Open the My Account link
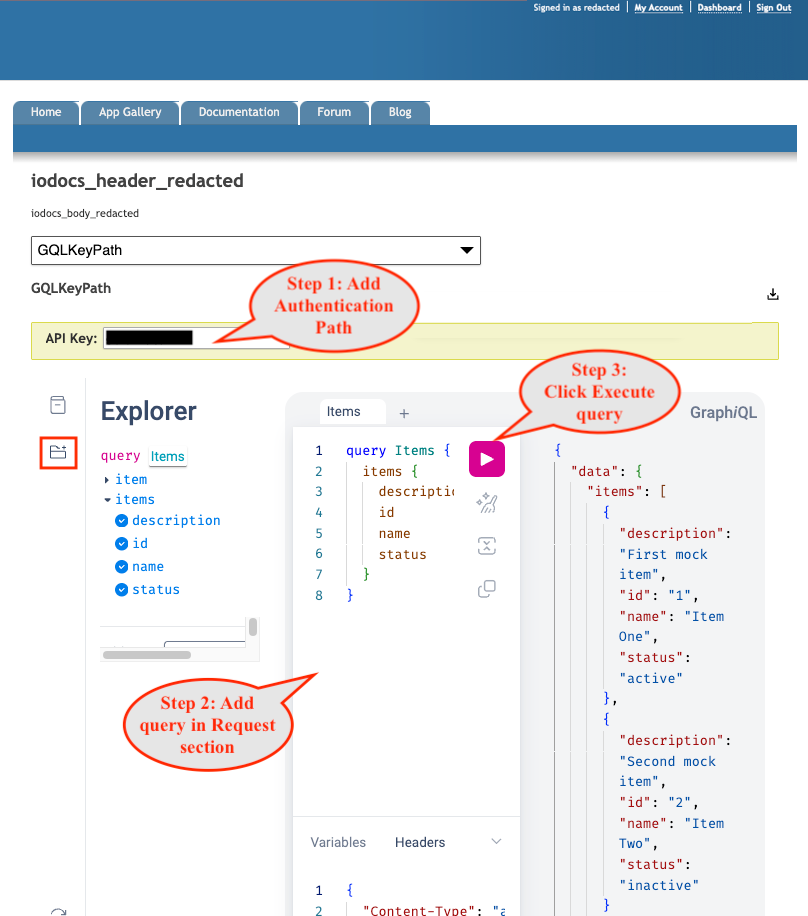Screen dimensions: 808x916 pos(658,8)
